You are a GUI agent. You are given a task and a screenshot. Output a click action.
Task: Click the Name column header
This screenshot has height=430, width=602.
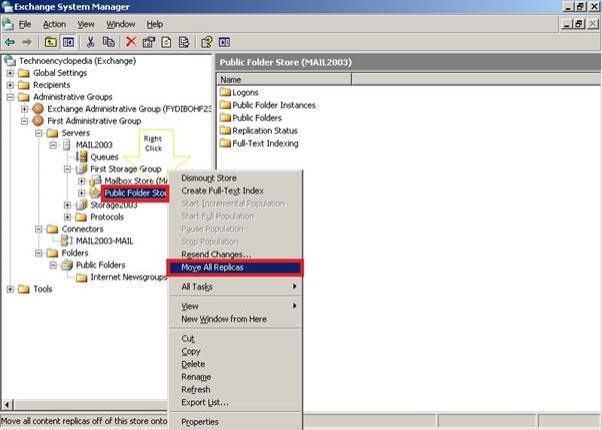[x=231, y=80]
